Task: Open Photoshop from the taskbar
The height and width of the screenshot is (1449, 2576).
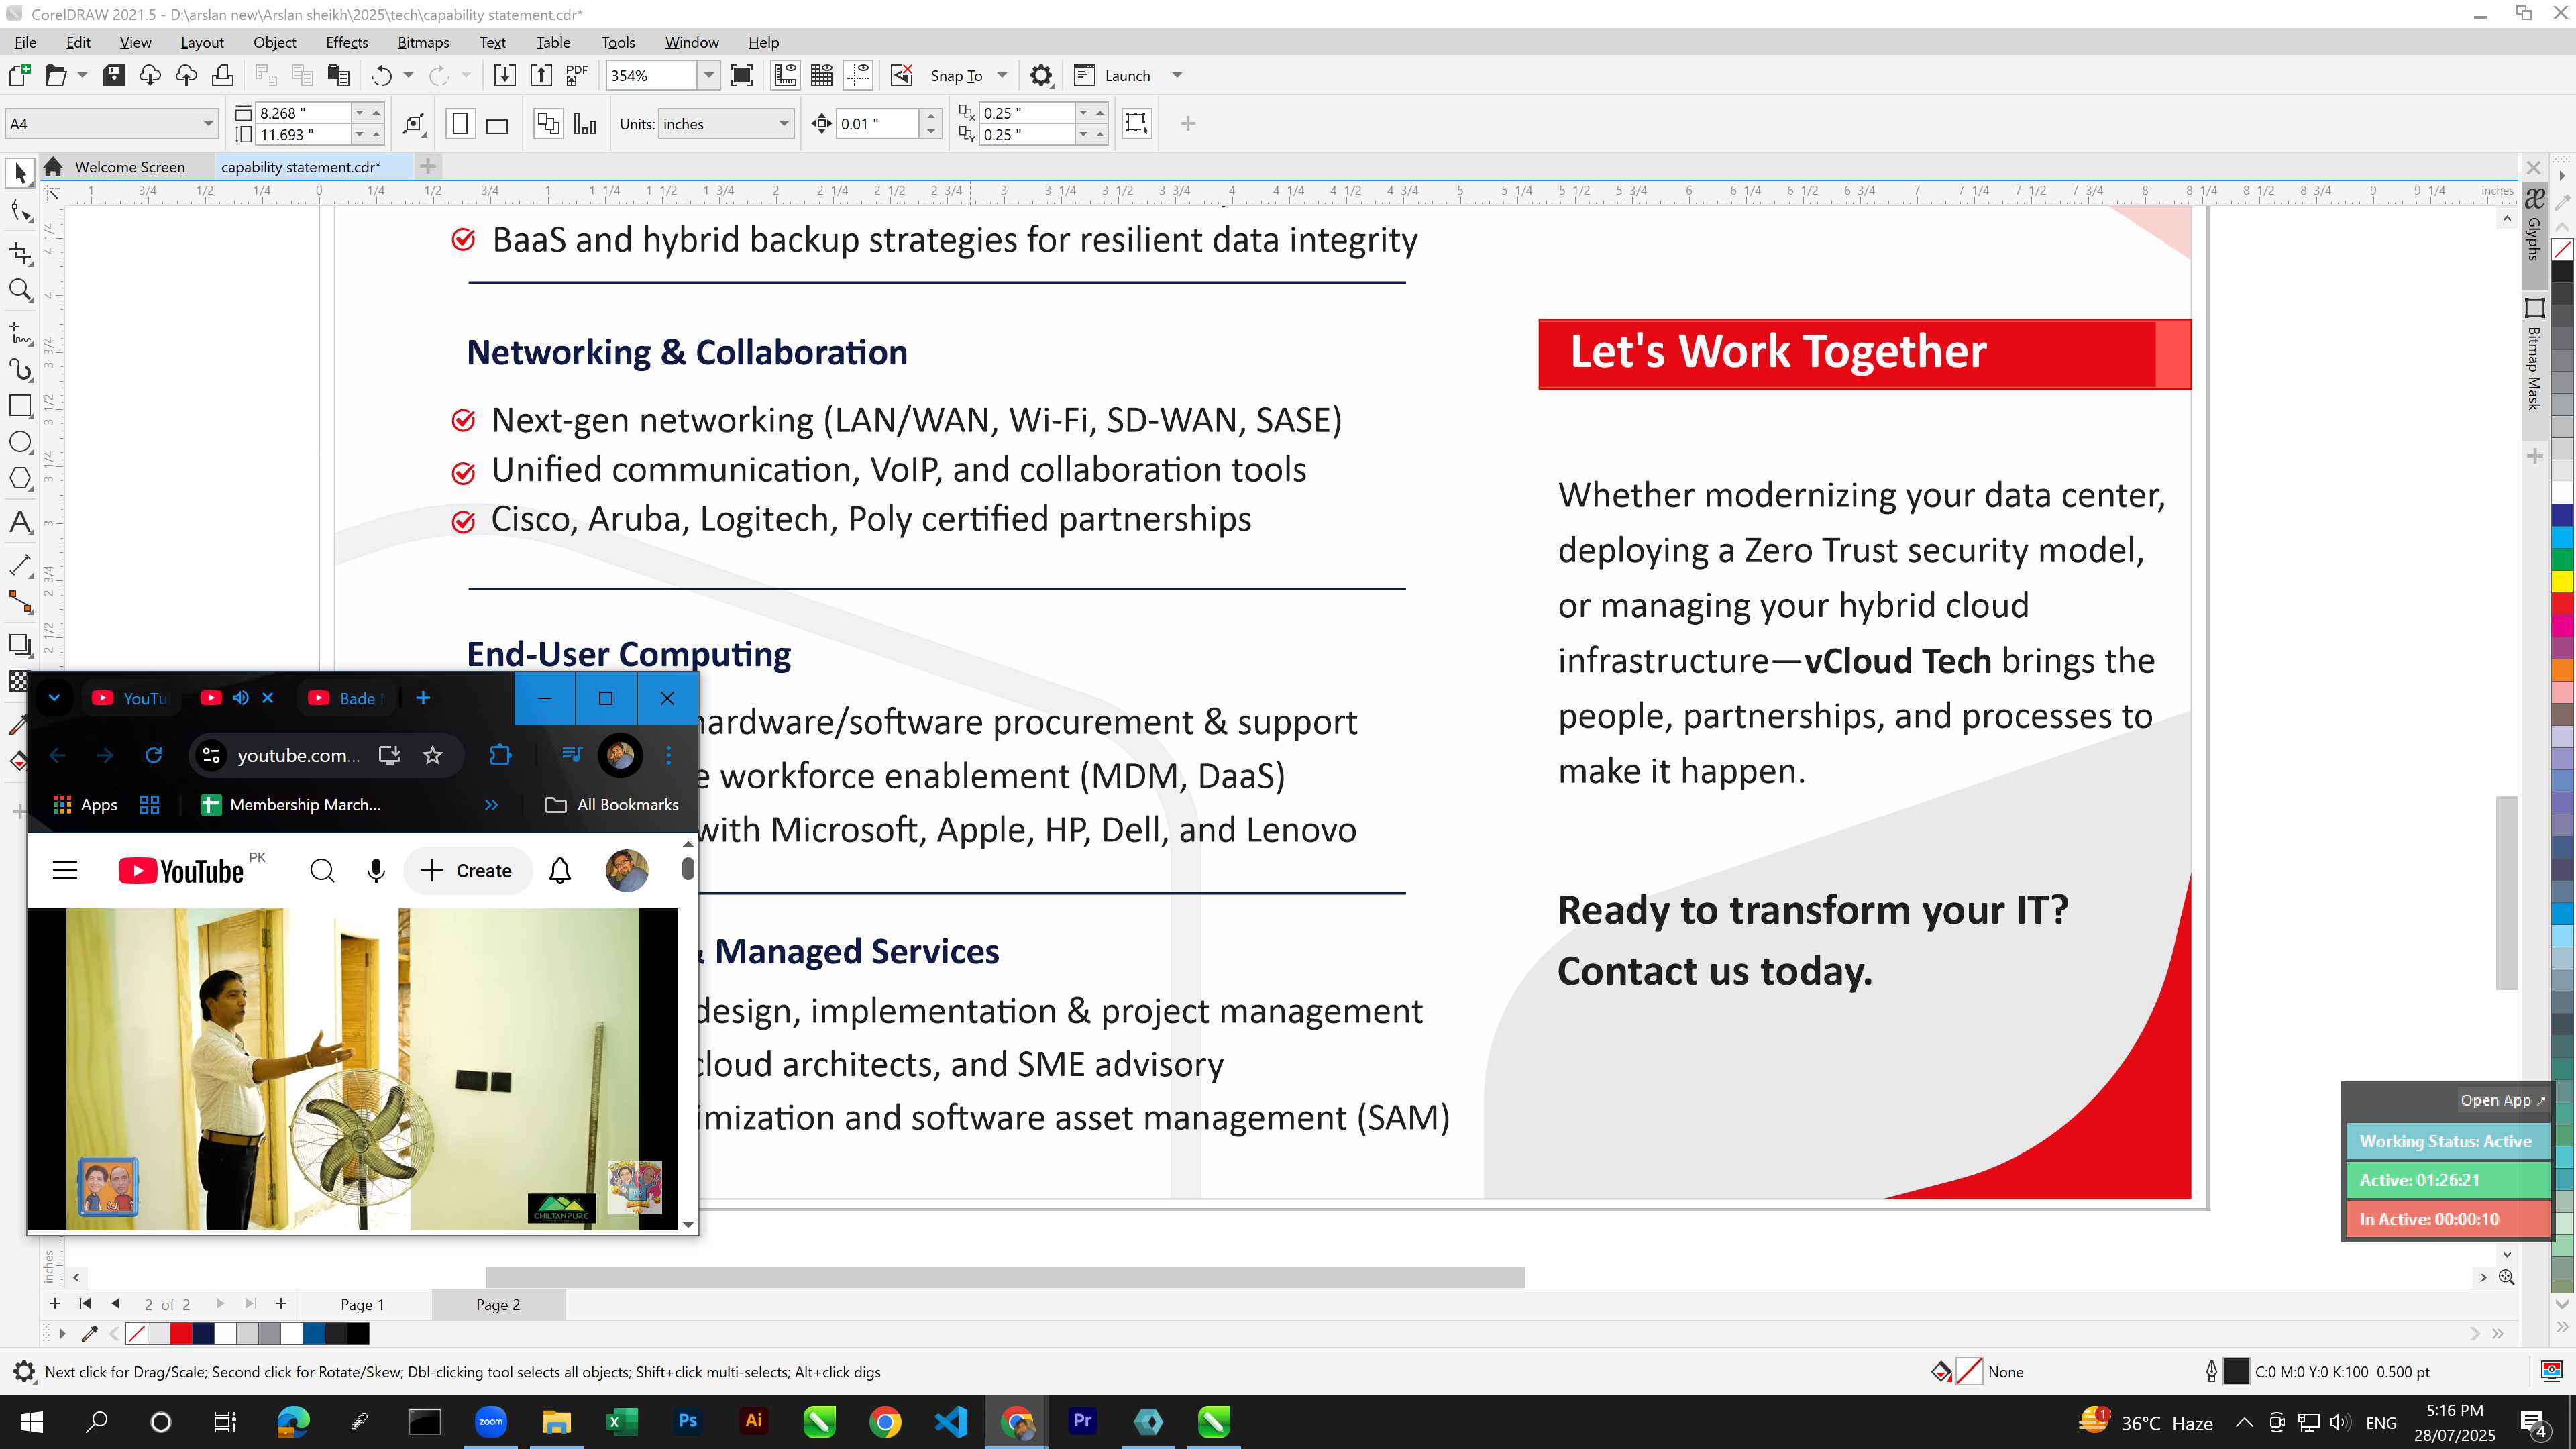Action: click(688, 1421)
